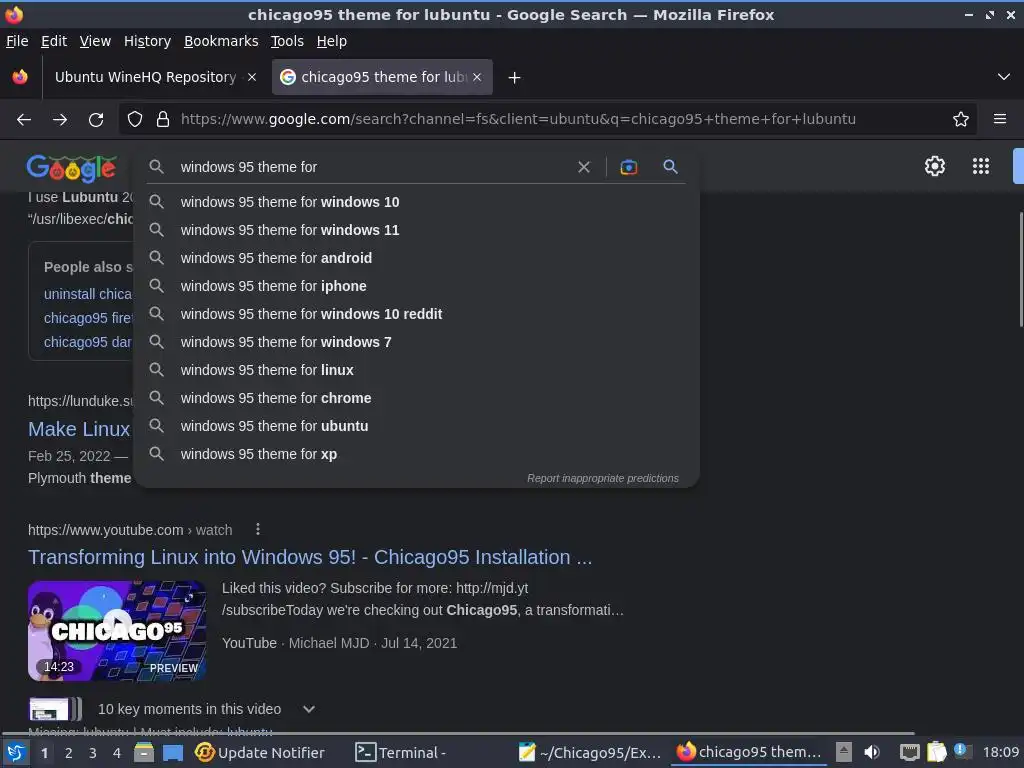The width and height of the screenshot is (1024, 768).
Task: Click 'uninstall chica...' related search link
Action: [88, 295]
